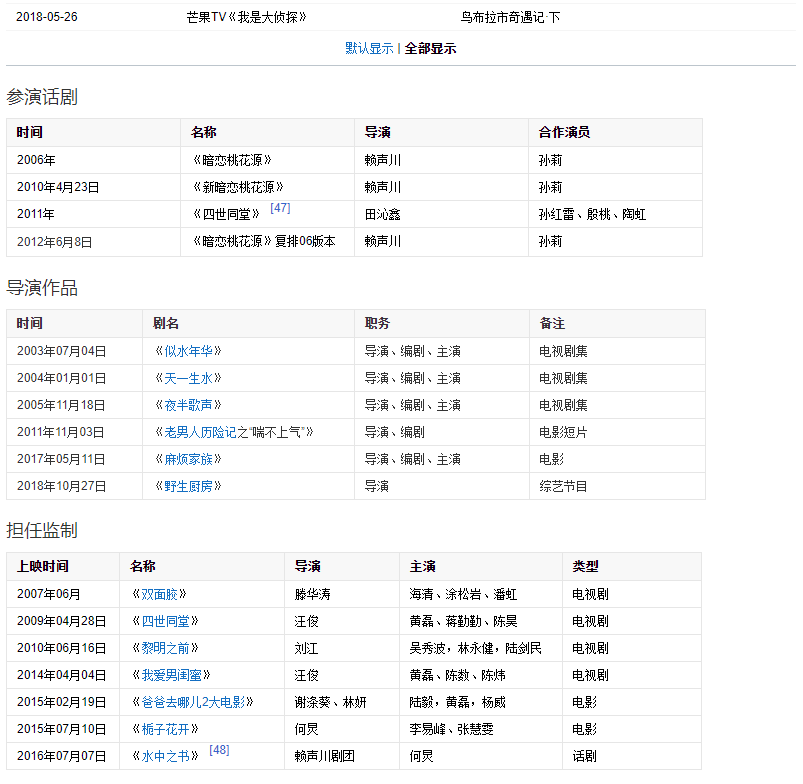The height and width of the screenshot is (784, 803).
Task: Open the 野生厨房 show link
Action: [187, 486]
